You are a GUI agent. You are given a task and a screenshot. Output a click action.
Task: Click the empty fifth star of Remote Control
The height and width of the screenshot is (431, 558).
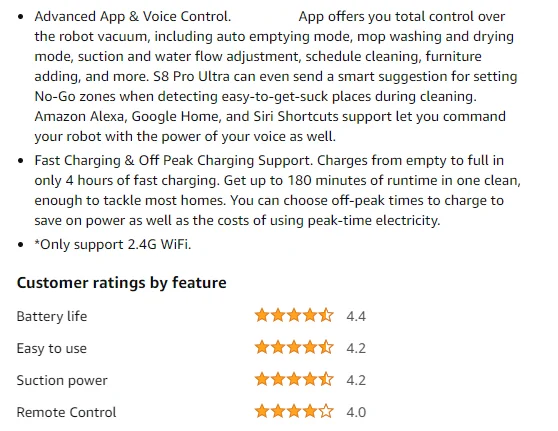326,411
